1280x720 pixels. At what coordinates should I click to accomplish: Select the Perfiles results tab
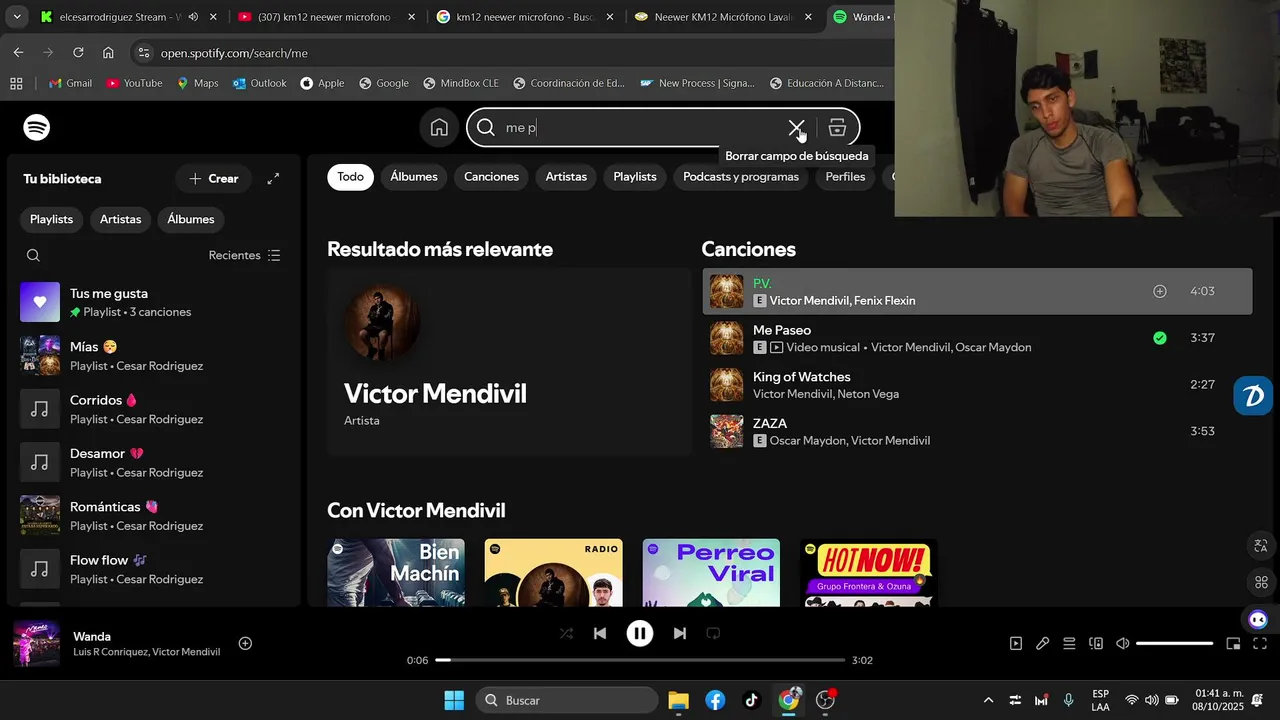(x=845, y=177)
